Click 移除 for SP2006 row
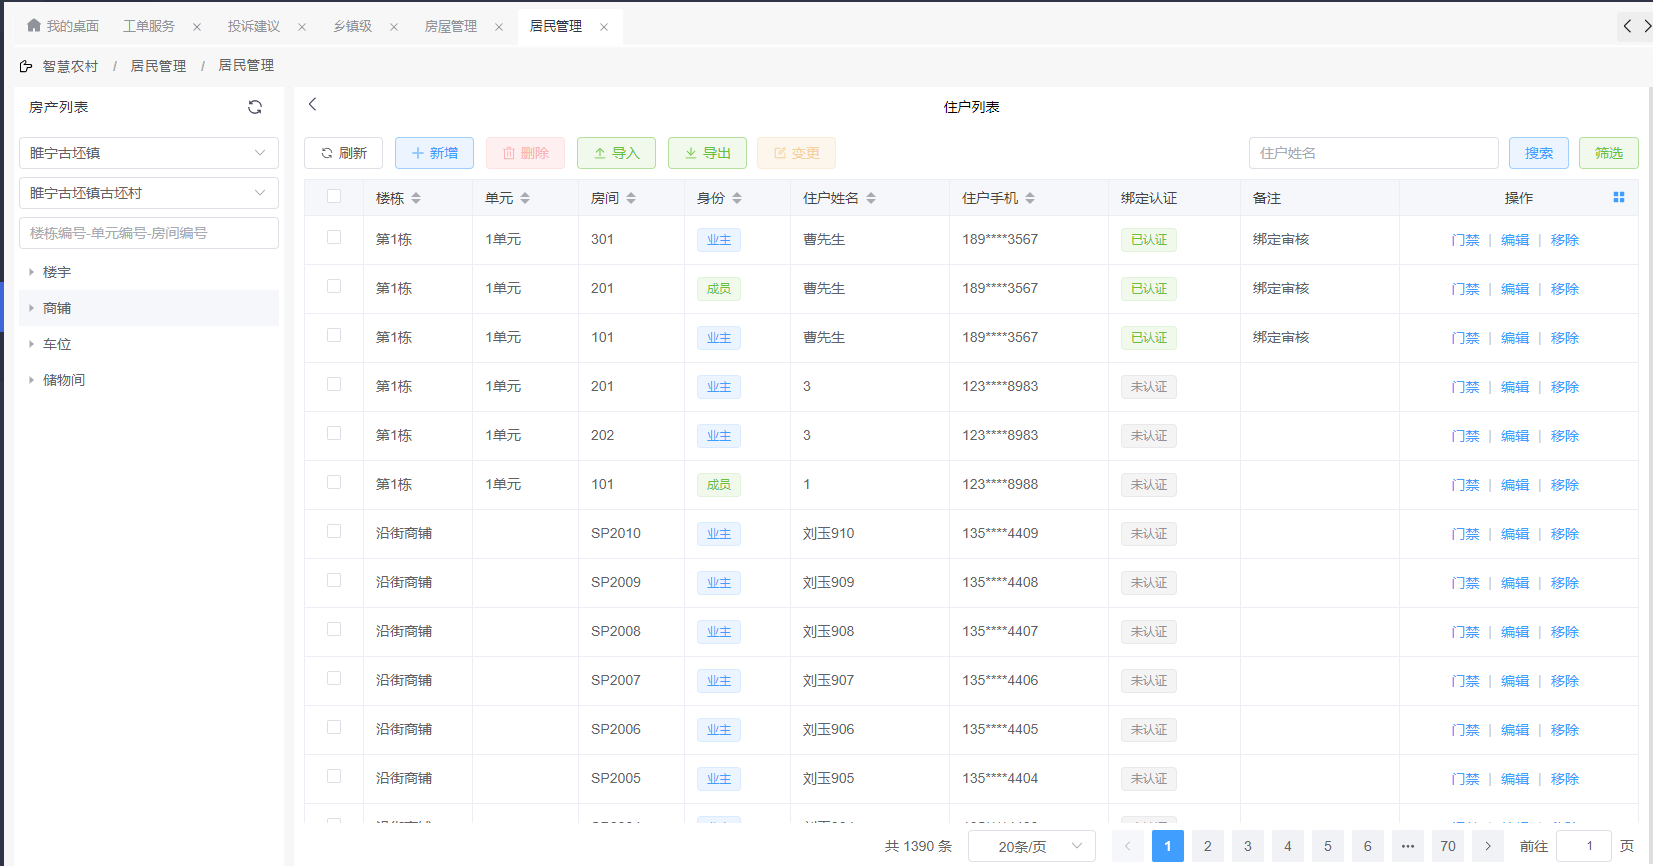Viewport: 1653px width, 866px height. [1565, 730]
